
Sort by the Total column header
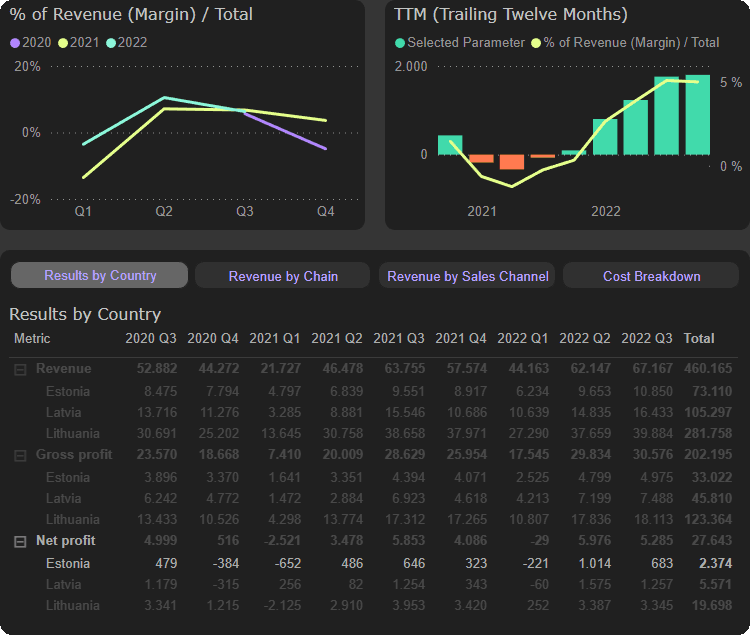tap(699, 339)
